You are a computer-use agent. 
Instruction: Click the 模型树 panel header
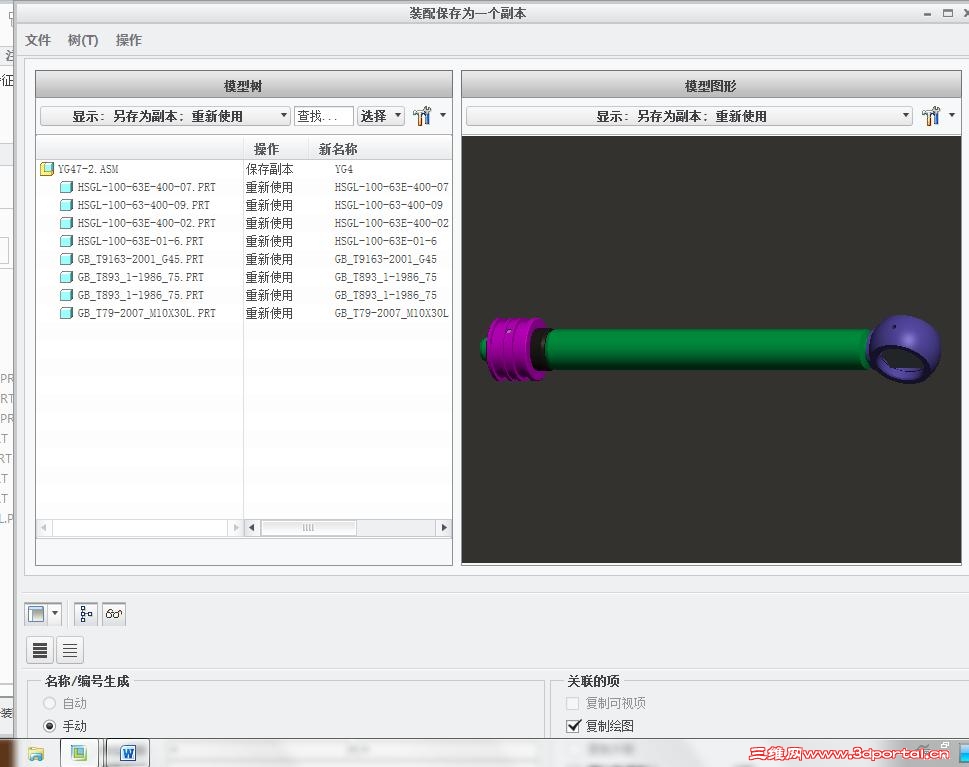tap(243, 85)
